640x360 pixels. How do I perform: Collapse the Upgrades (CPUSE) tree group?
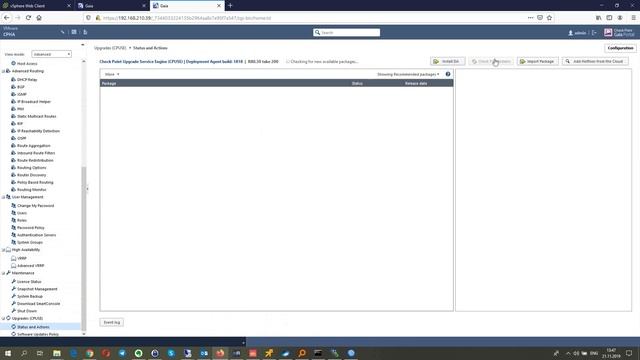[x=3, y=318]
